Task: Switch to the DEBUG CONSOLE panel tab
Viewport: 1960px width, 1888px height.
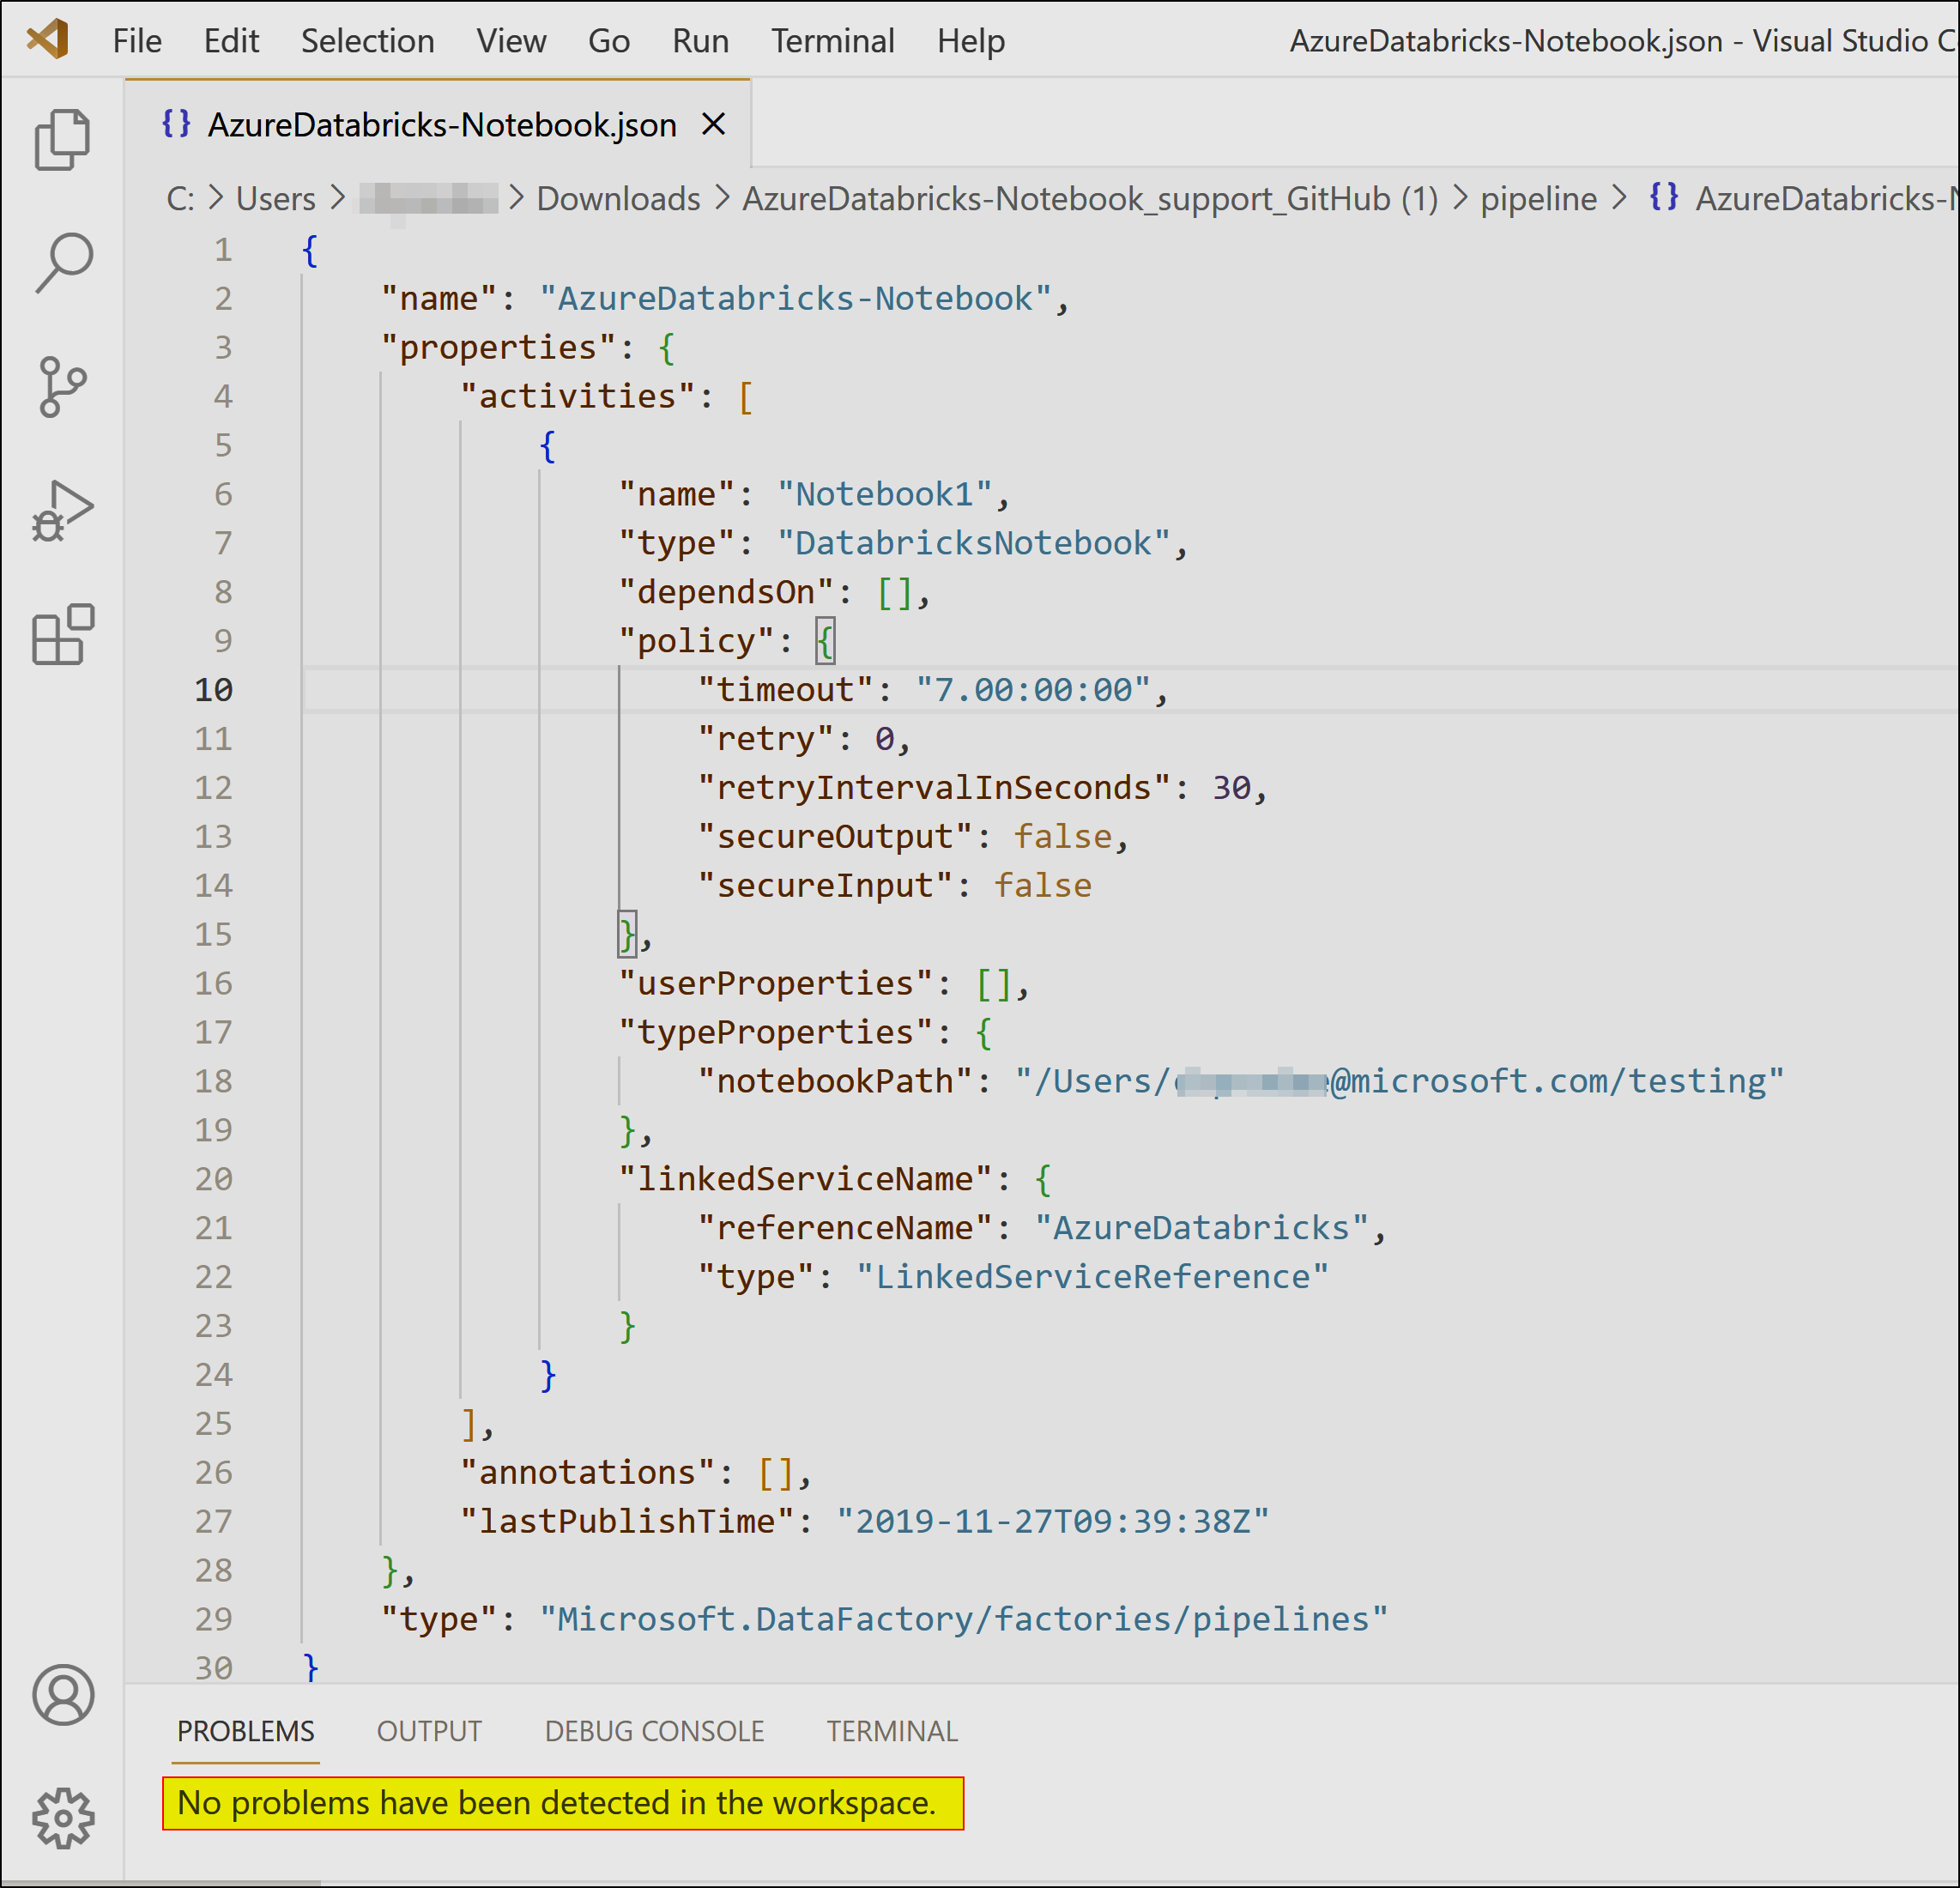Action: [x=653, y=1730]
